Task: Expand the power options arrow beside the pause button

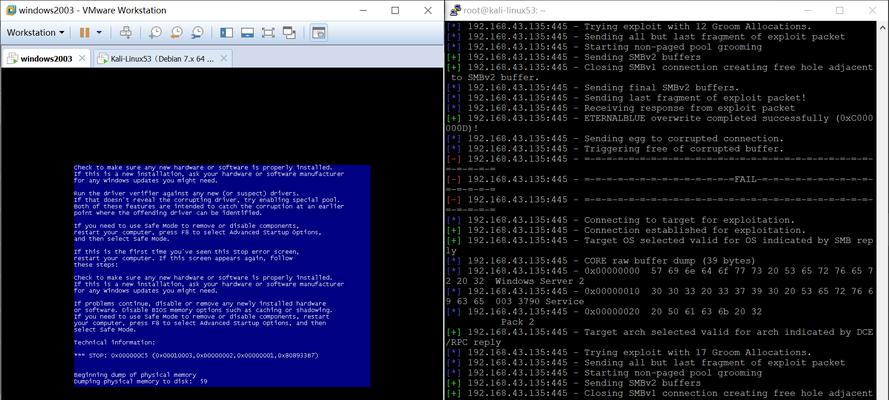Action: click(x=99, y=33)
